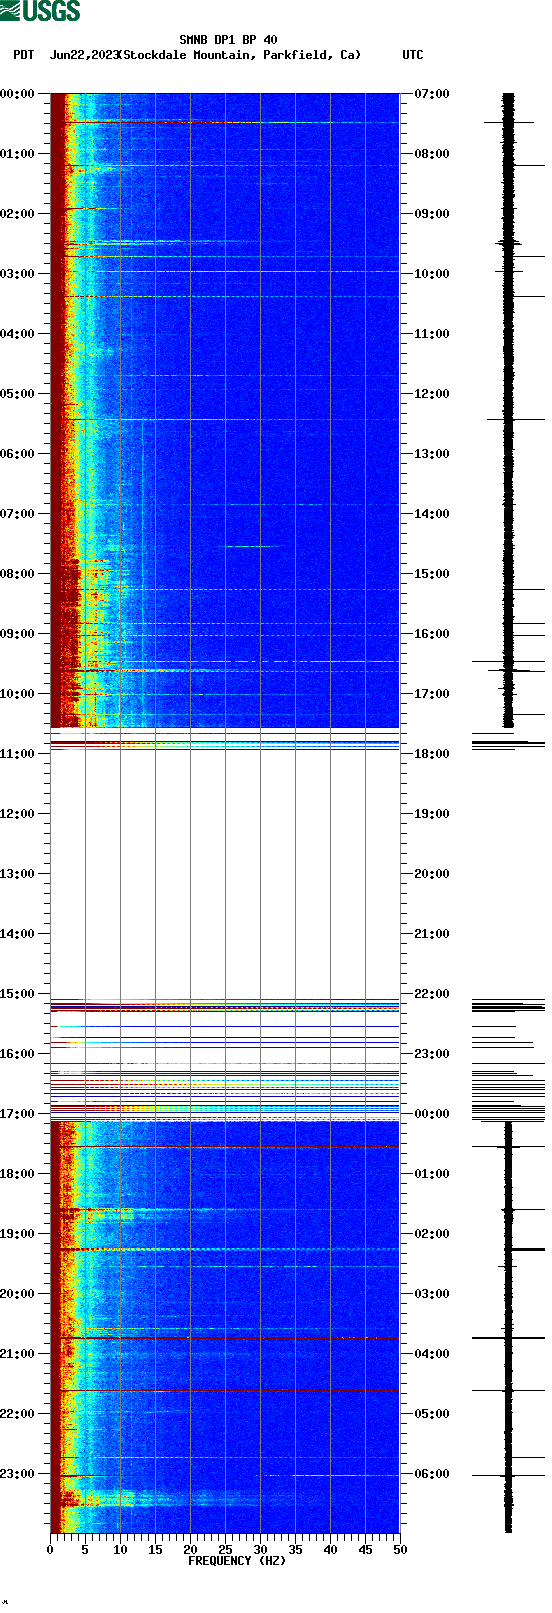This screenshot has width=552, height=1613.
Task: Click the UTC '00:00' time label on the right axis
Action: [432, 1114]
